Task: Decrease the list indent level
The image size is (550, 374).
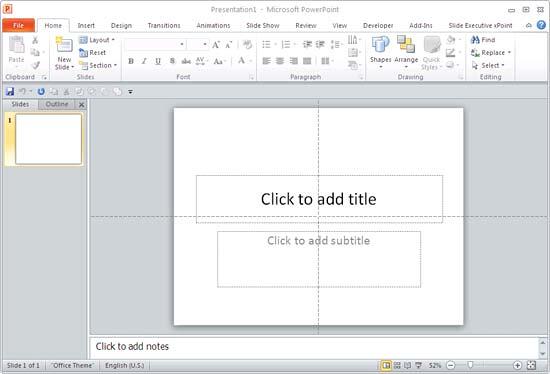Action: [307, 45]
